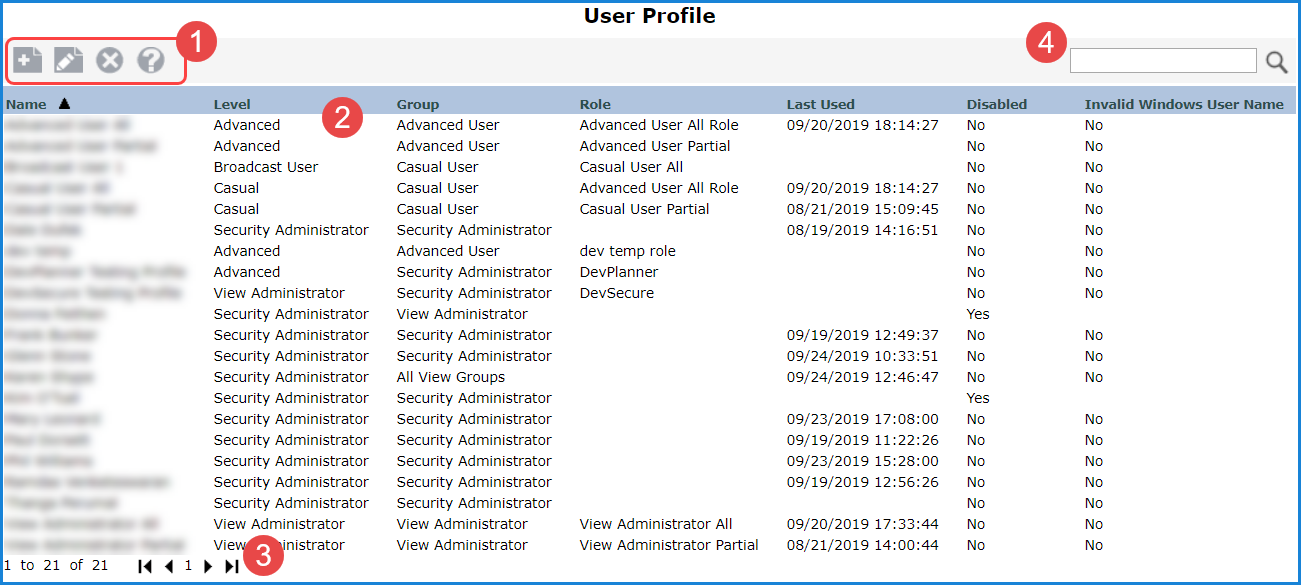The height and width of the screenshot is (585, 1301).
Task: Select the row with role DevSecure
Action: 616,293
